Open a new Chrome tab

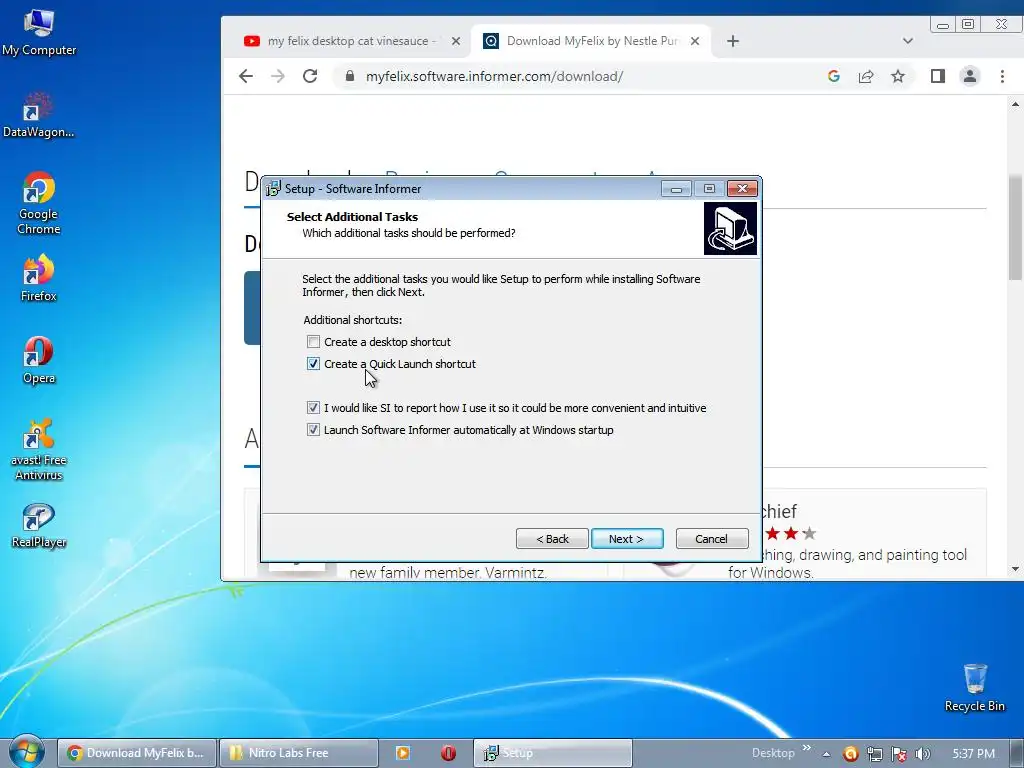pyautogui.click(x=733, y=41)
